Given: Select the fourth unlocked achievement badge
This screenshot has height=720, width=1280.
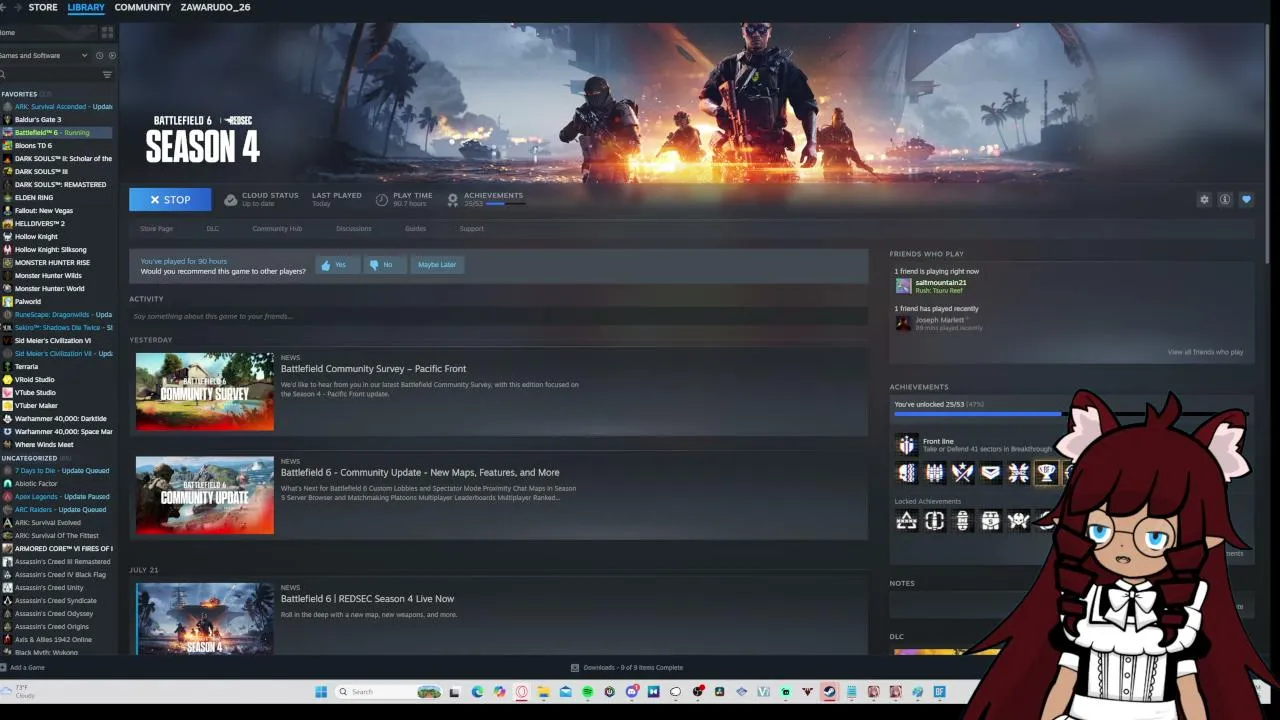Looking at the screenshot, I should click(x=990, y=473).
